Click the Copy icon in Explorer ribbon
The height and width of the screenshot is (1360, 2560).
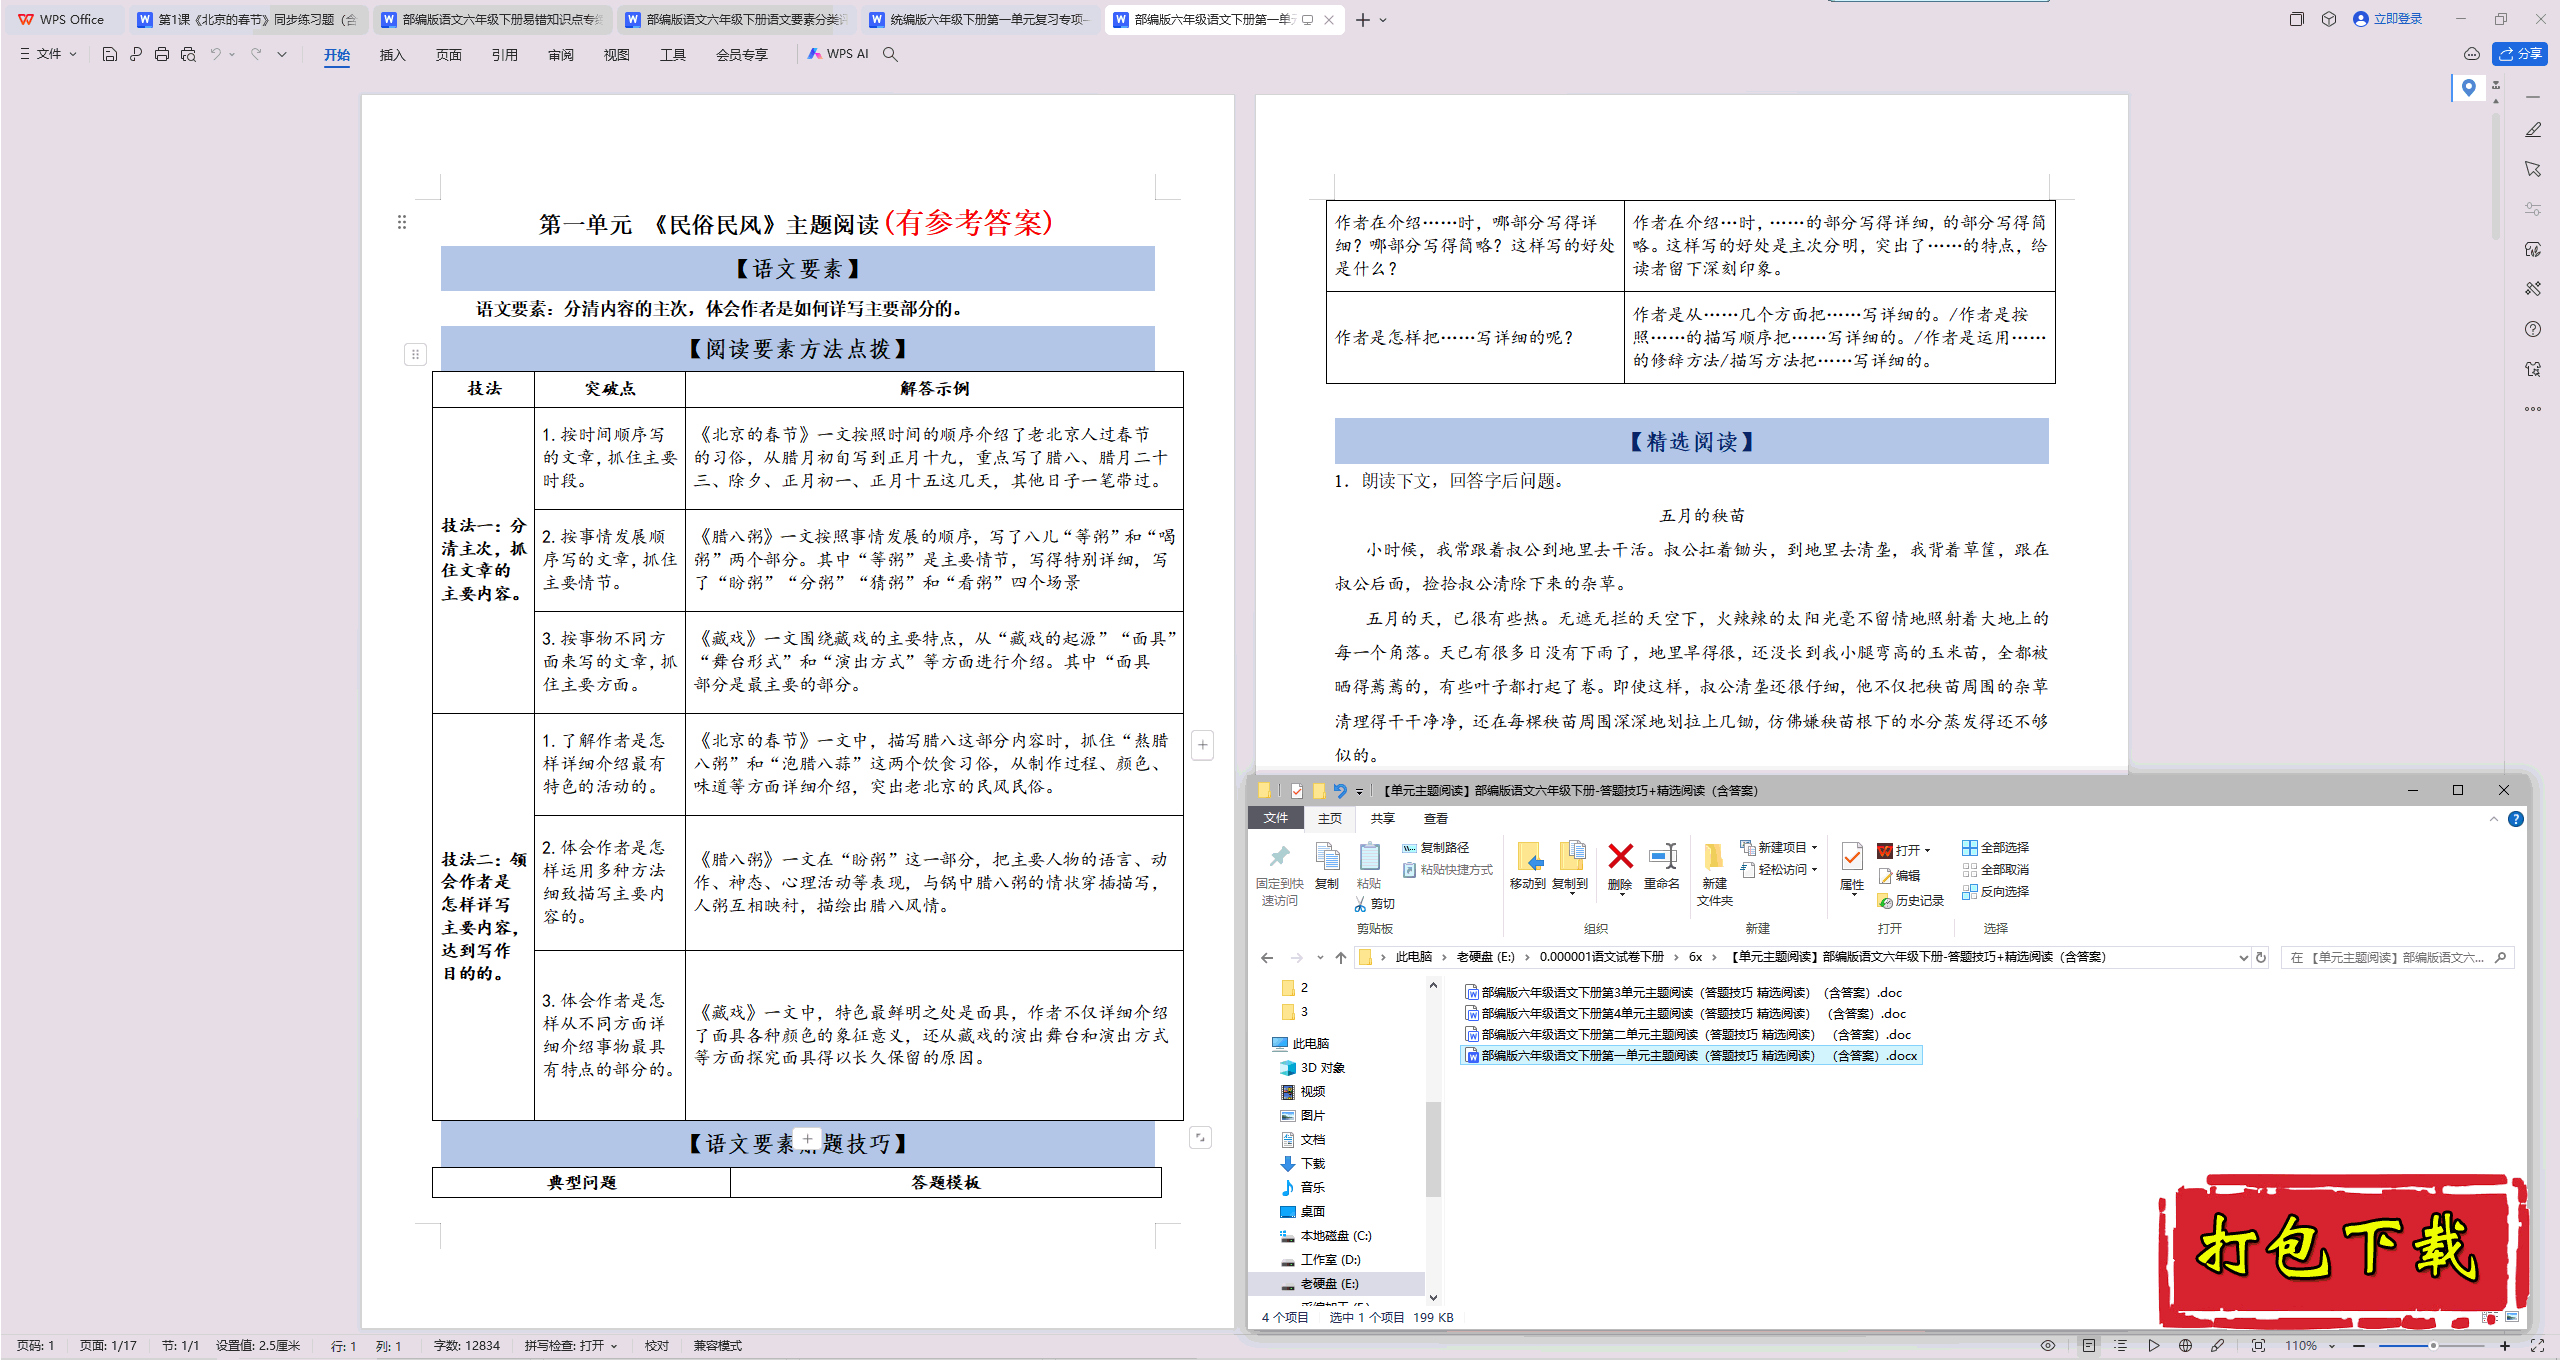click(x=1327, y=866)
